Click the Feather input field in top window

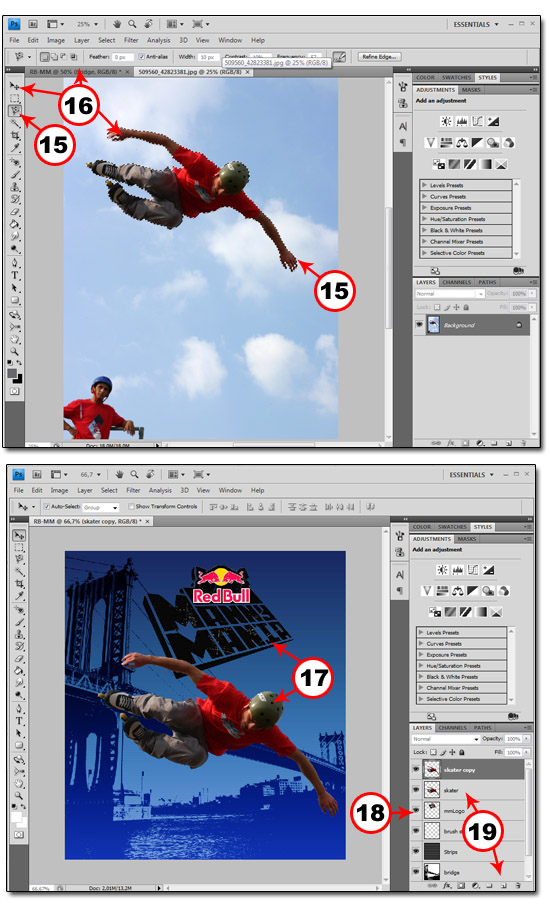coord(123,57)
